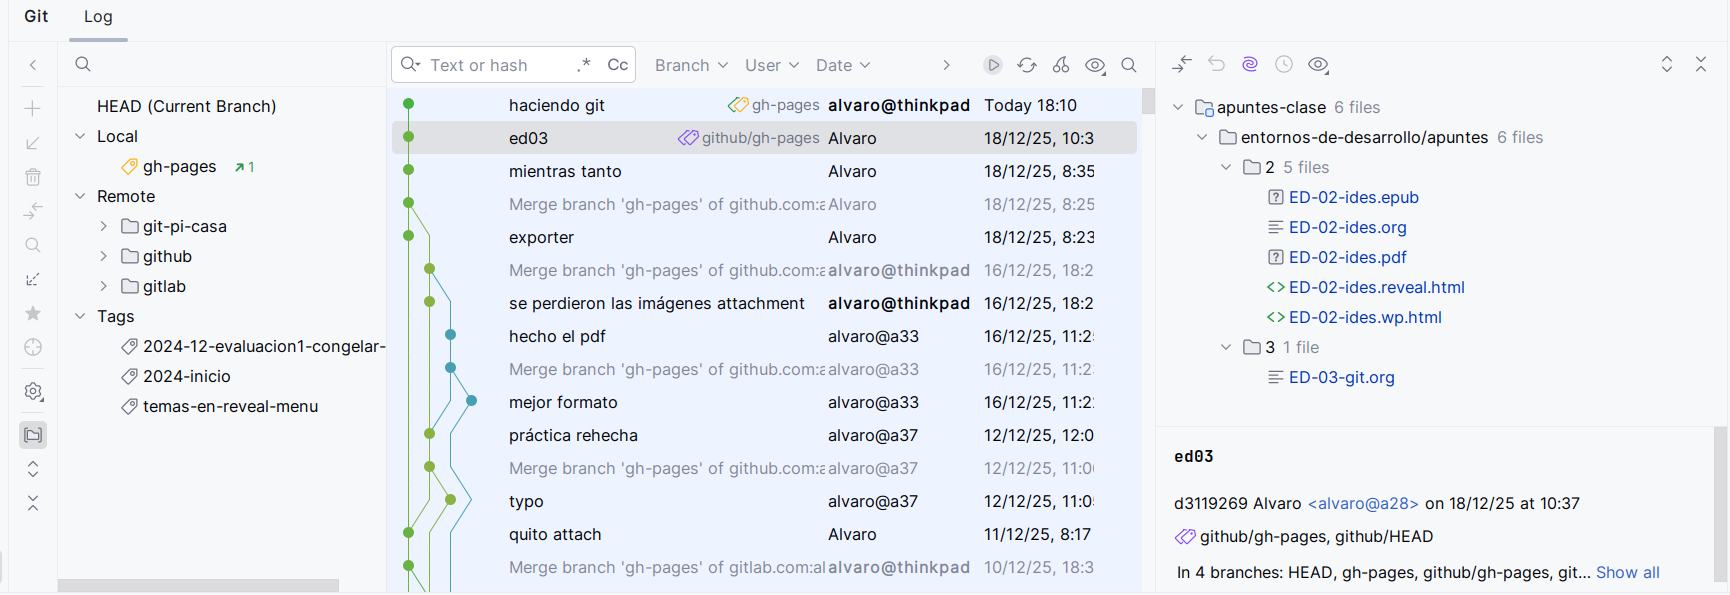Collapse folder 2 with 5 files
The image size is (1730, 595).
[1226, 167]
